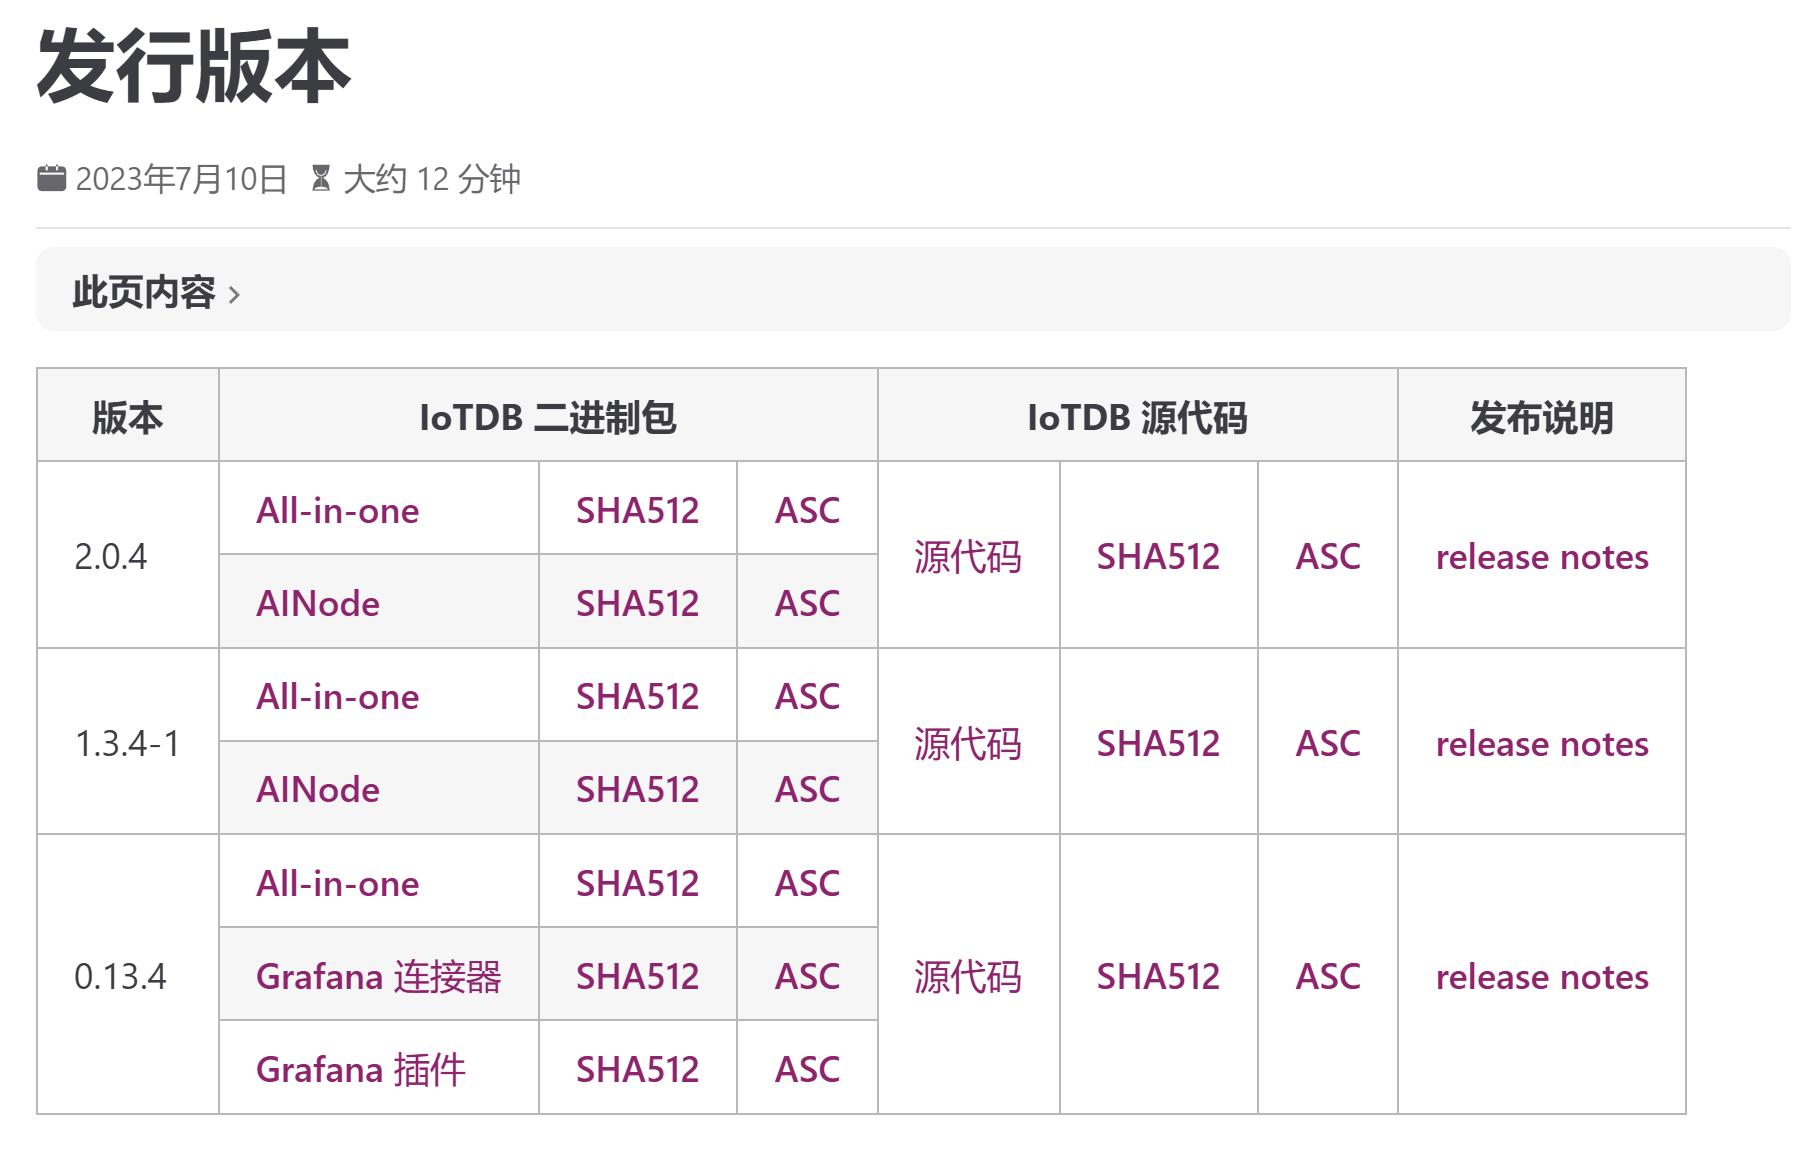The height and width of the screenshot is (1162, 1813).
Task: Download All-in-one binary for version 0.13.4
Action: [337, 884]
